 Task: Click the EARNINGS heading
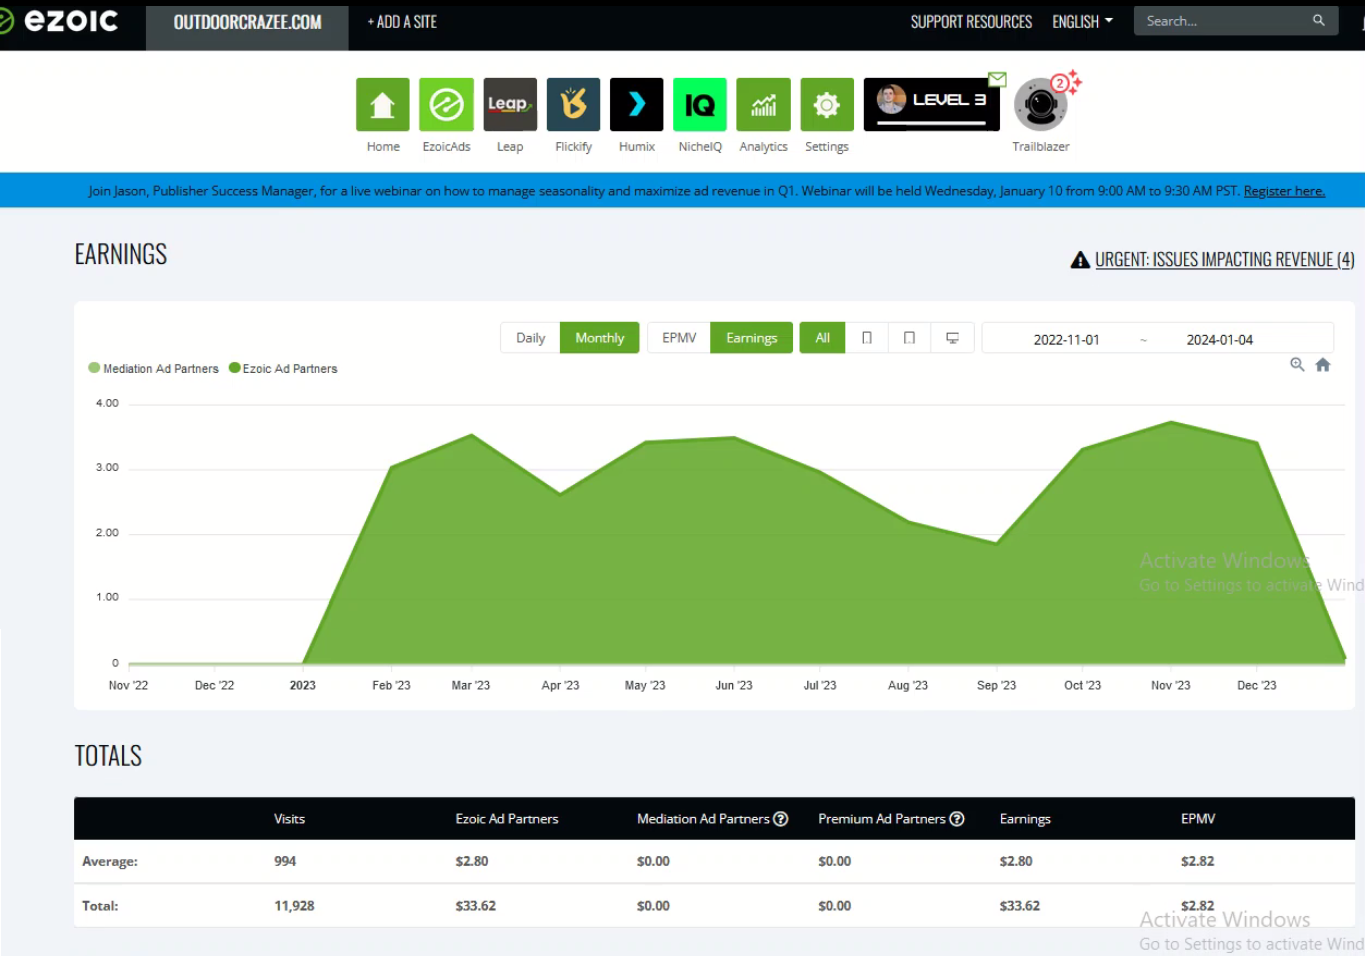coord(121,254)
